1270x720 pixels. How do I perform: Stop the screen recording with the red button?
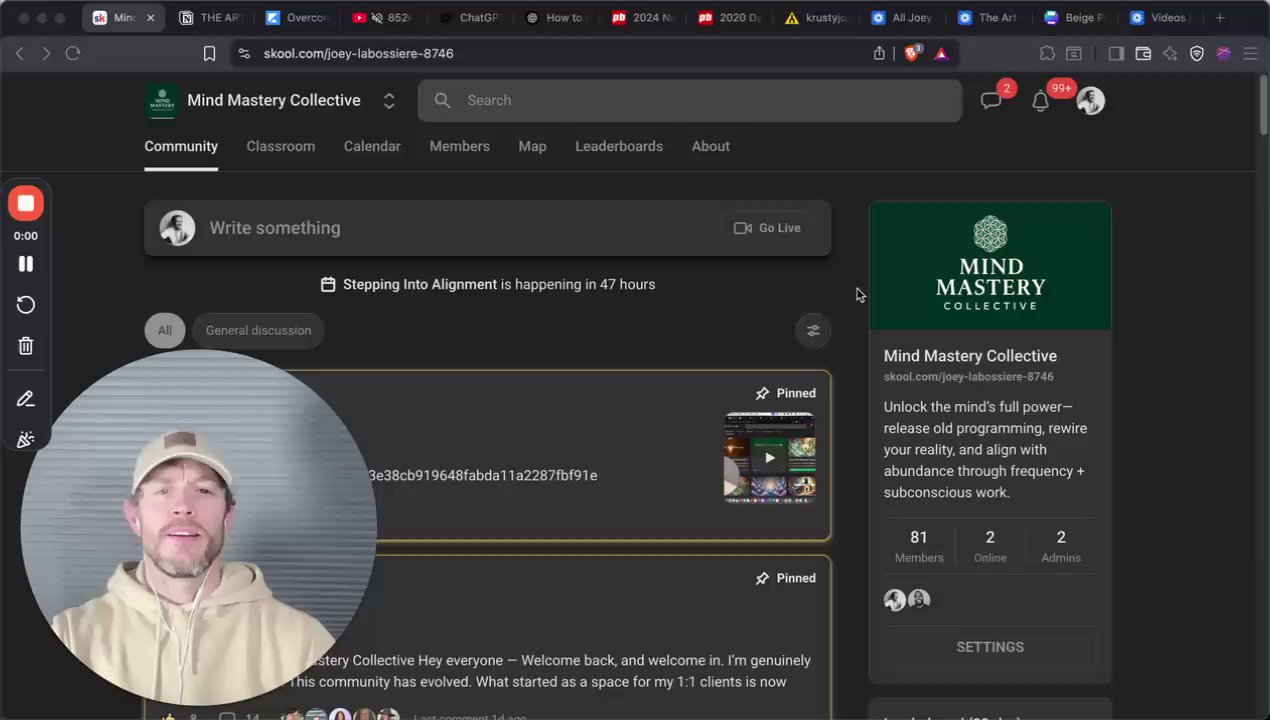pyautogui.click(x=26, y=204)
